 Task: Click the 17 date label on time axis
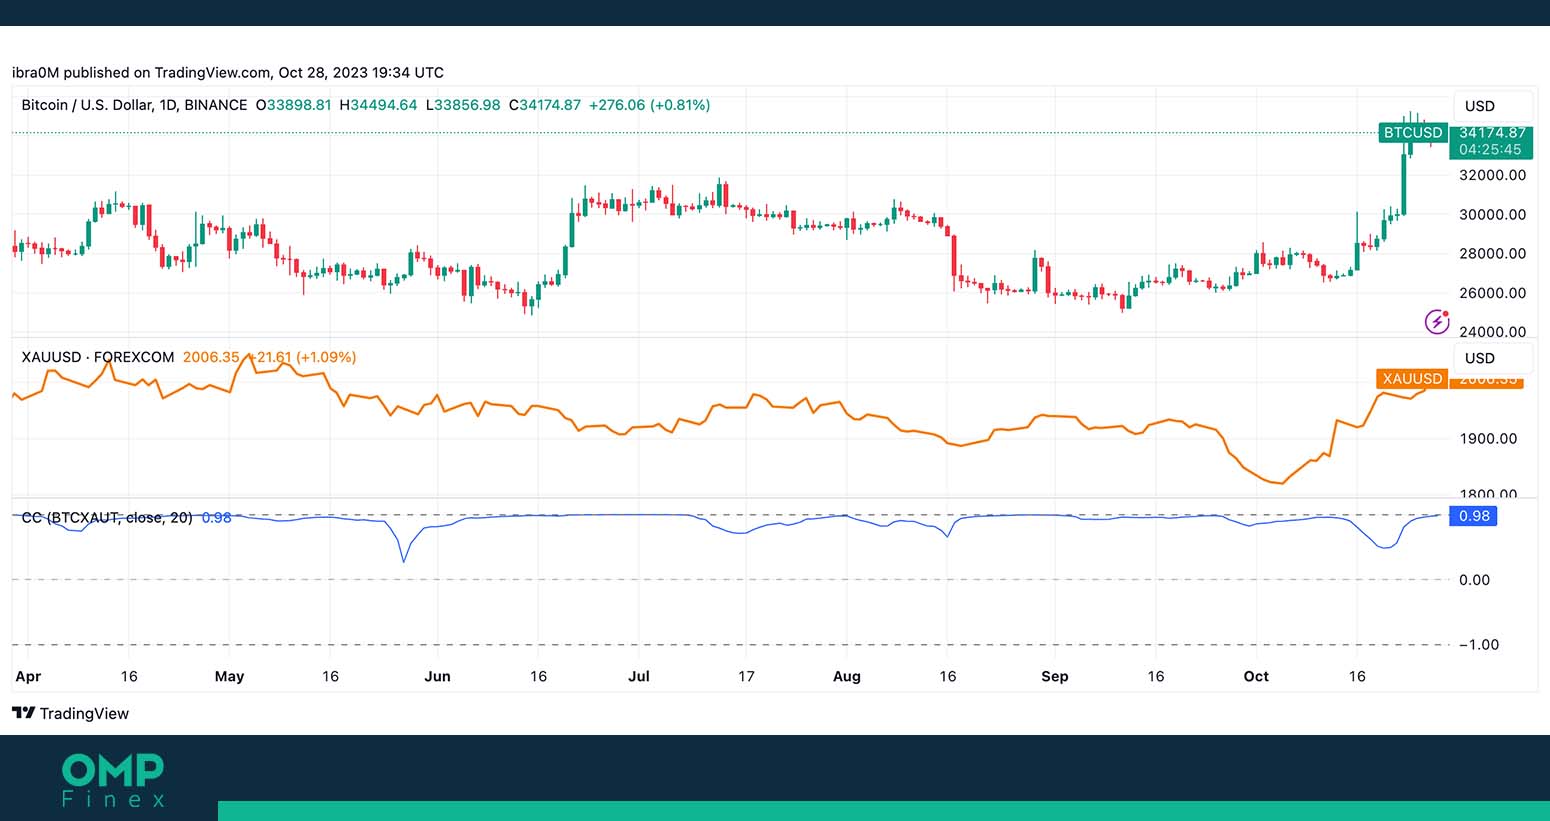click(x=746, y=676)
